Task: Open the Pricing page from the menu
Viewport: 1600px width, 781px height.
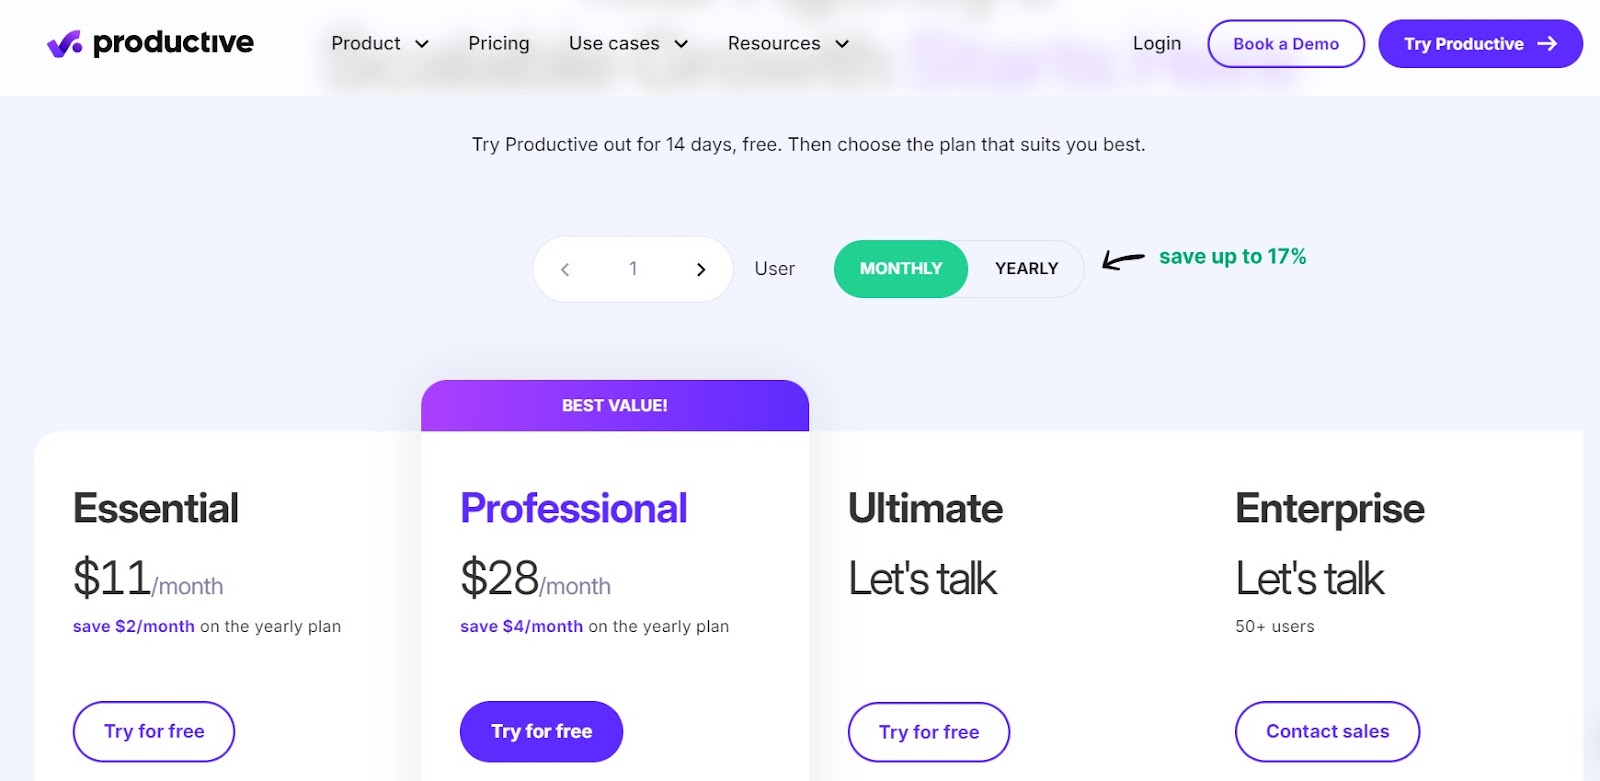Action: point(498,43)
